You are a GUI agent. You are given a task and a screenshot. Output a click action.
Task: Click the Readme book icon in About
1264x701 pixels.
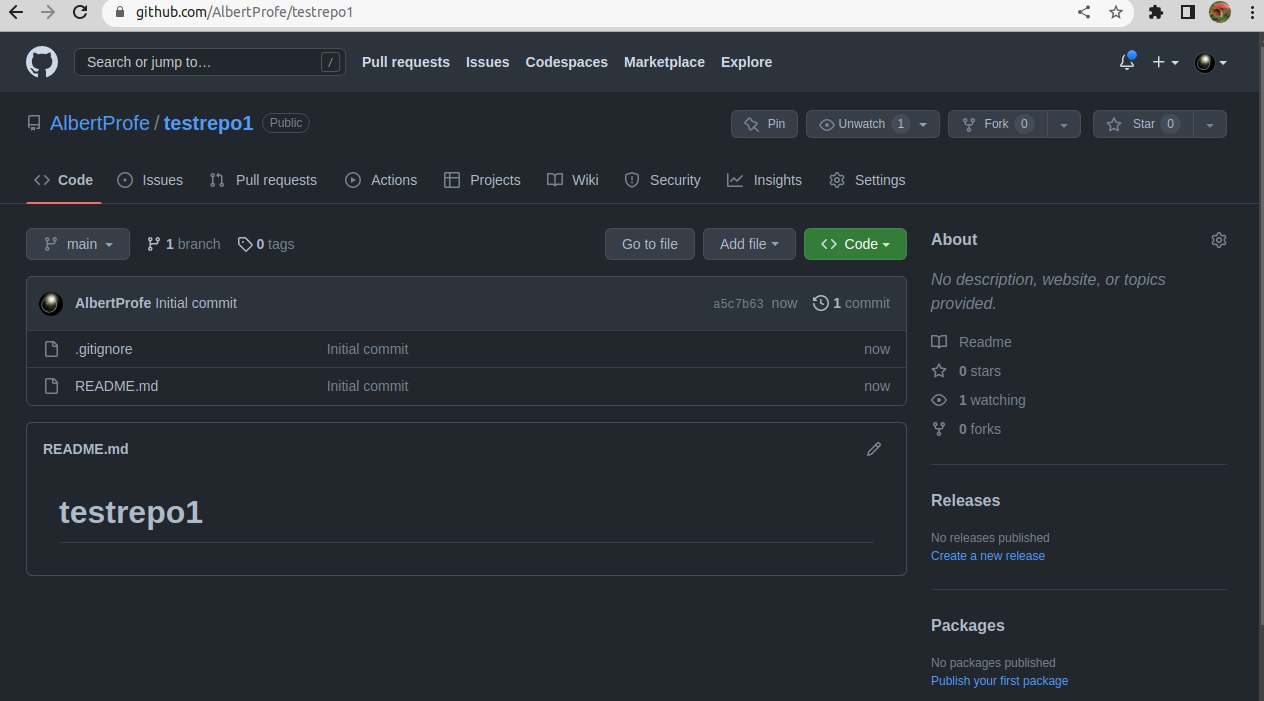939,342
